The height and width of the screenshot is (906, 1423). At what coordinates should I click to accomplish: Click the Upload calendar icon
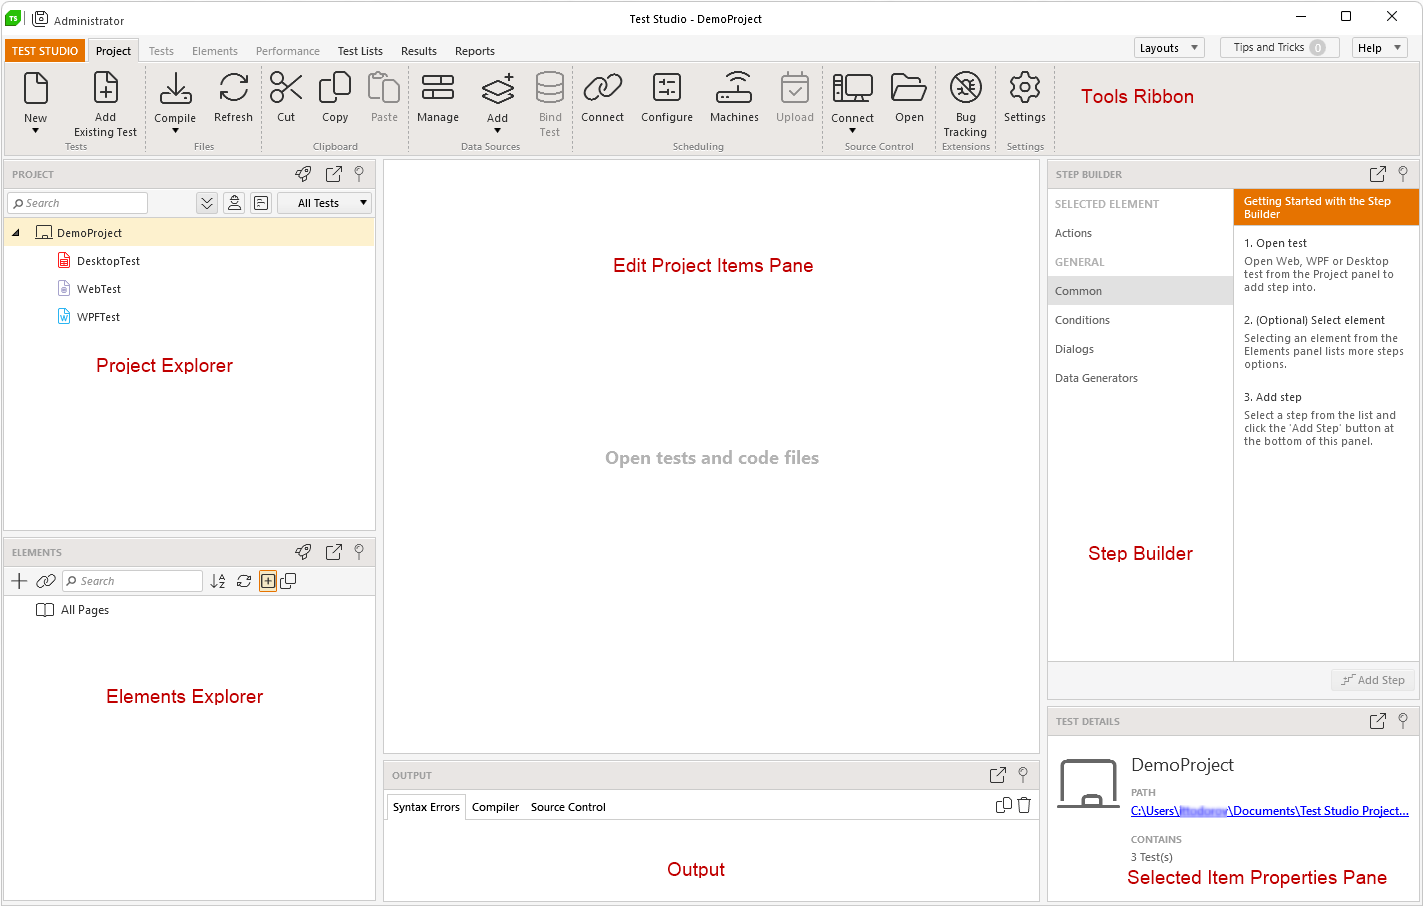click(x=795, y=88)
